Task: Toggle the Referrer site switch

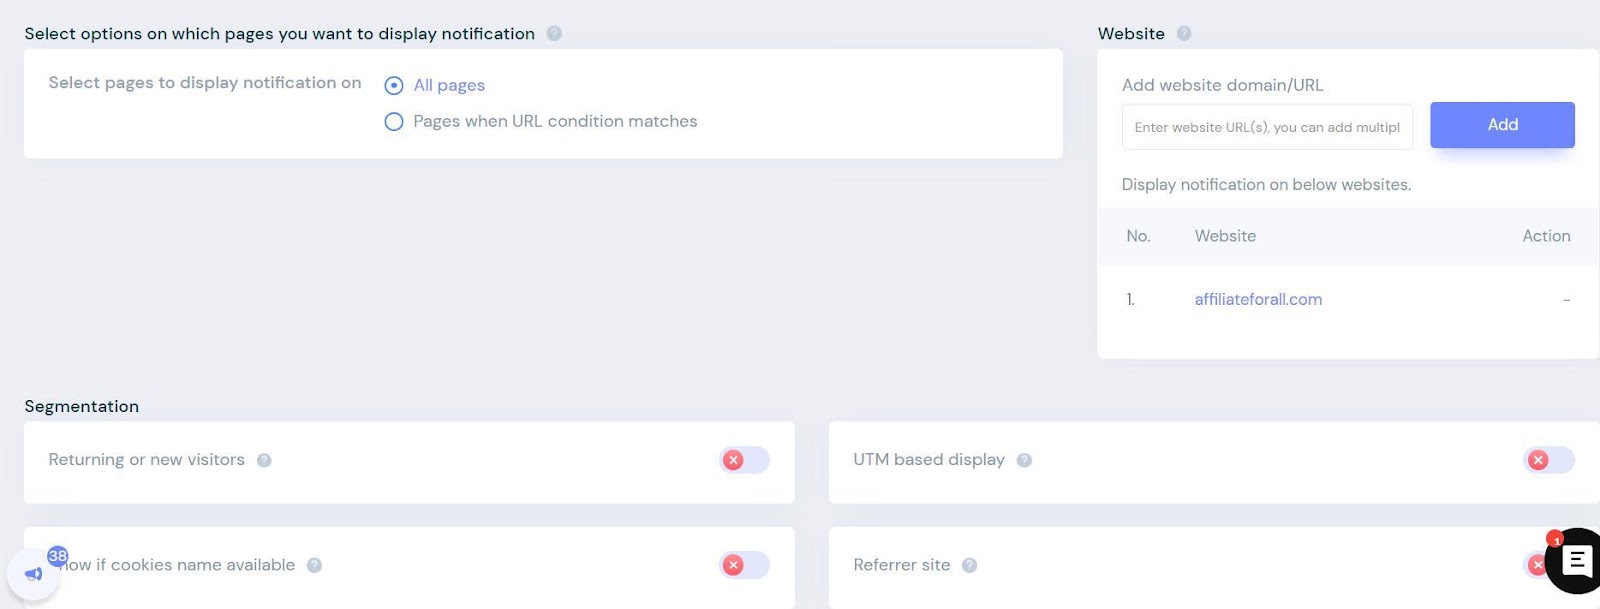Action: [1535, 565]
